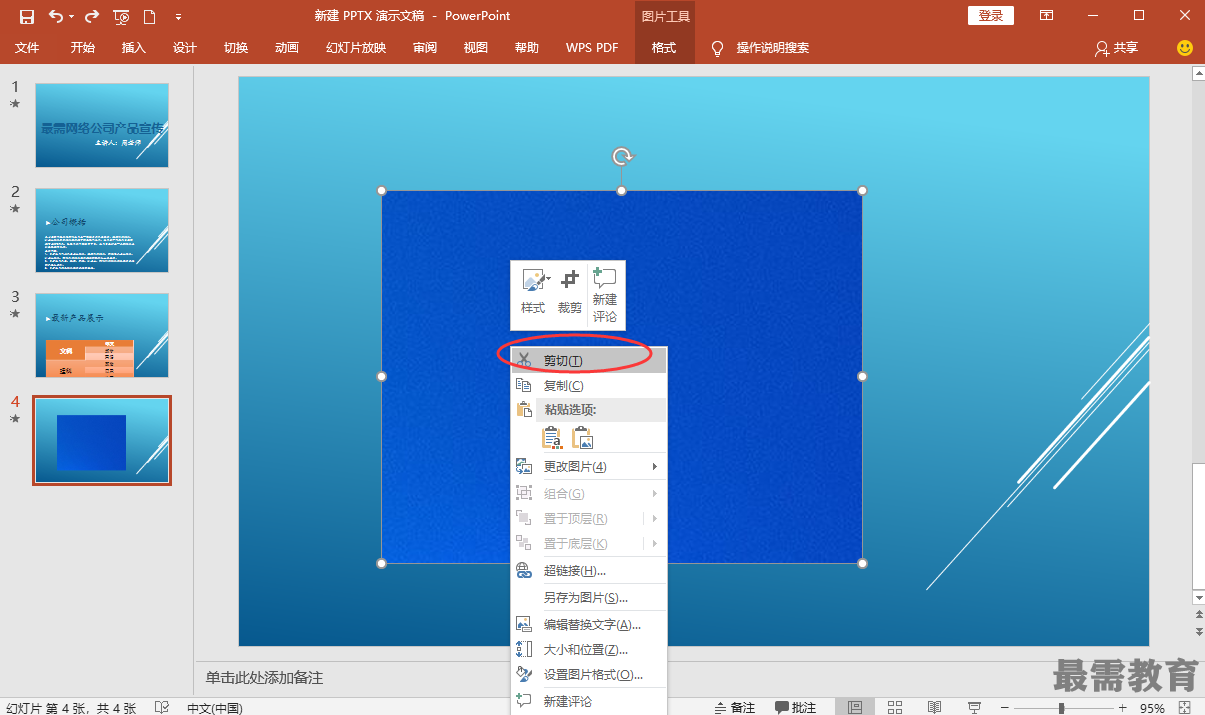The width and height of the screenshot is (1205, 715).
Task: Choose 超链接(H)... from context menu
Action: (x=589, y=570)
